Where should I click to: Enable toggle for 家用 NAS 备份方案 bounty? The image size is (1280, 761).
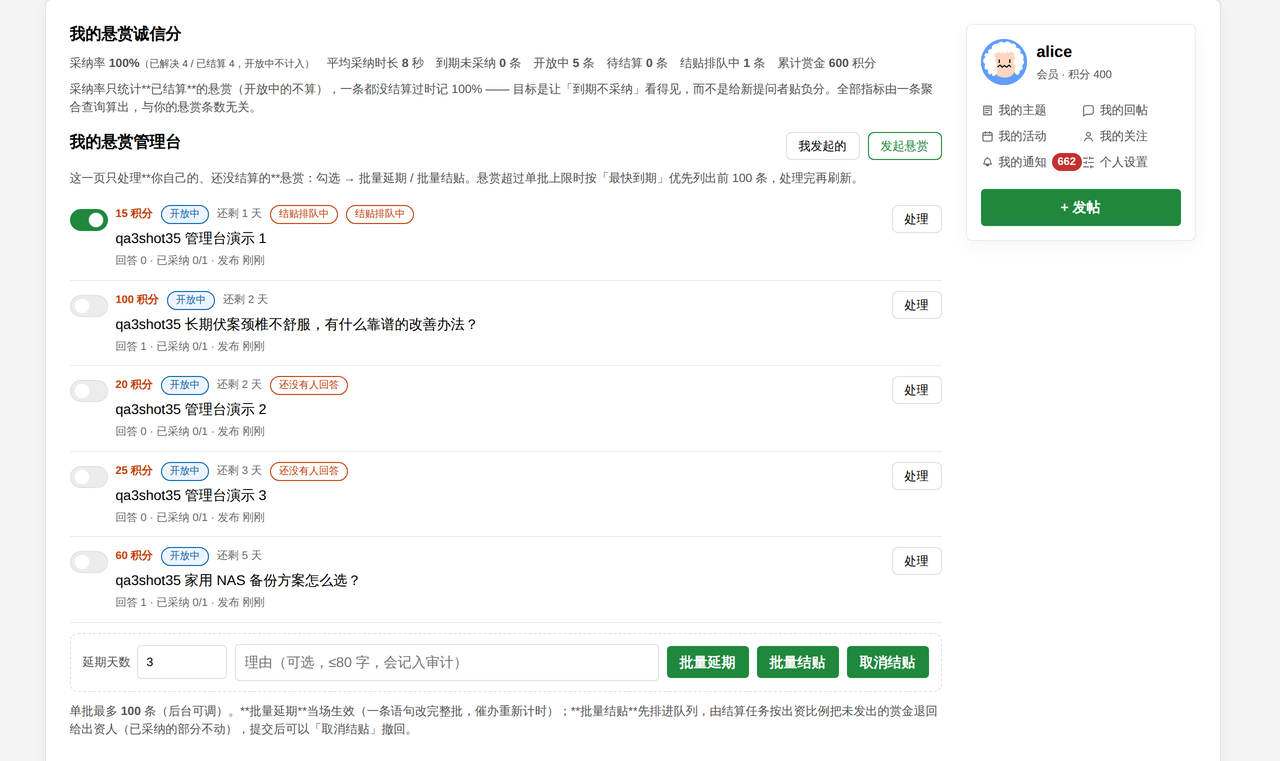click(89, 562)
